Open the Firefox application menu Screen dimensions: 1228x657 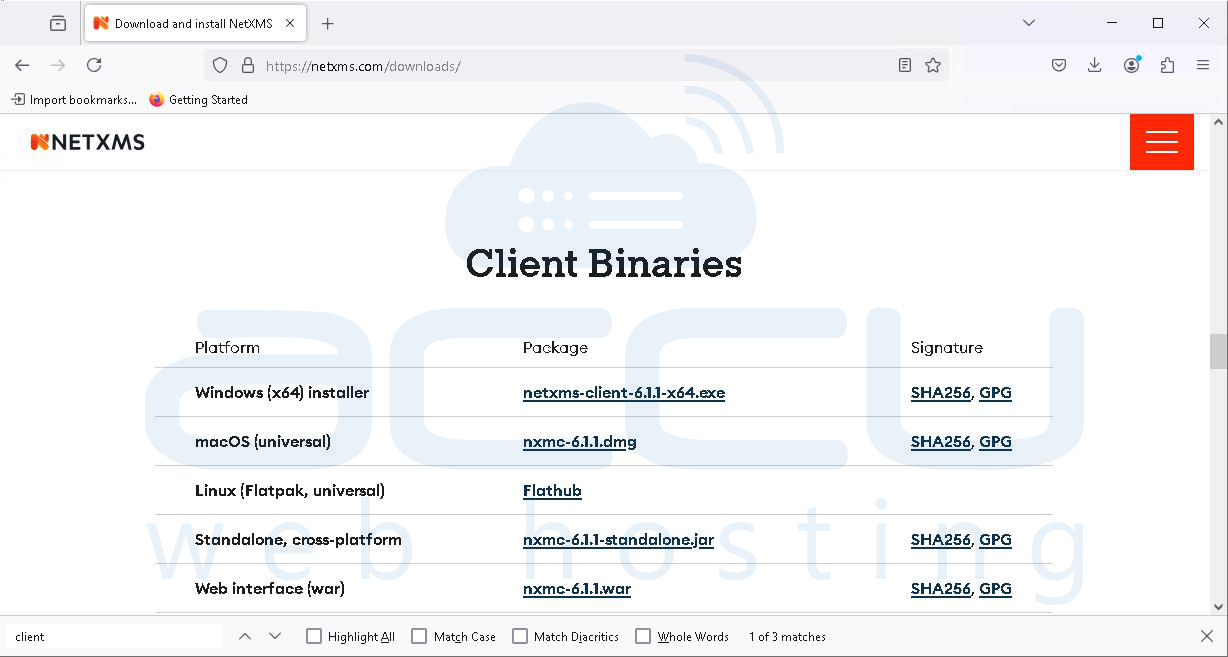click(x=1203, y=65)
